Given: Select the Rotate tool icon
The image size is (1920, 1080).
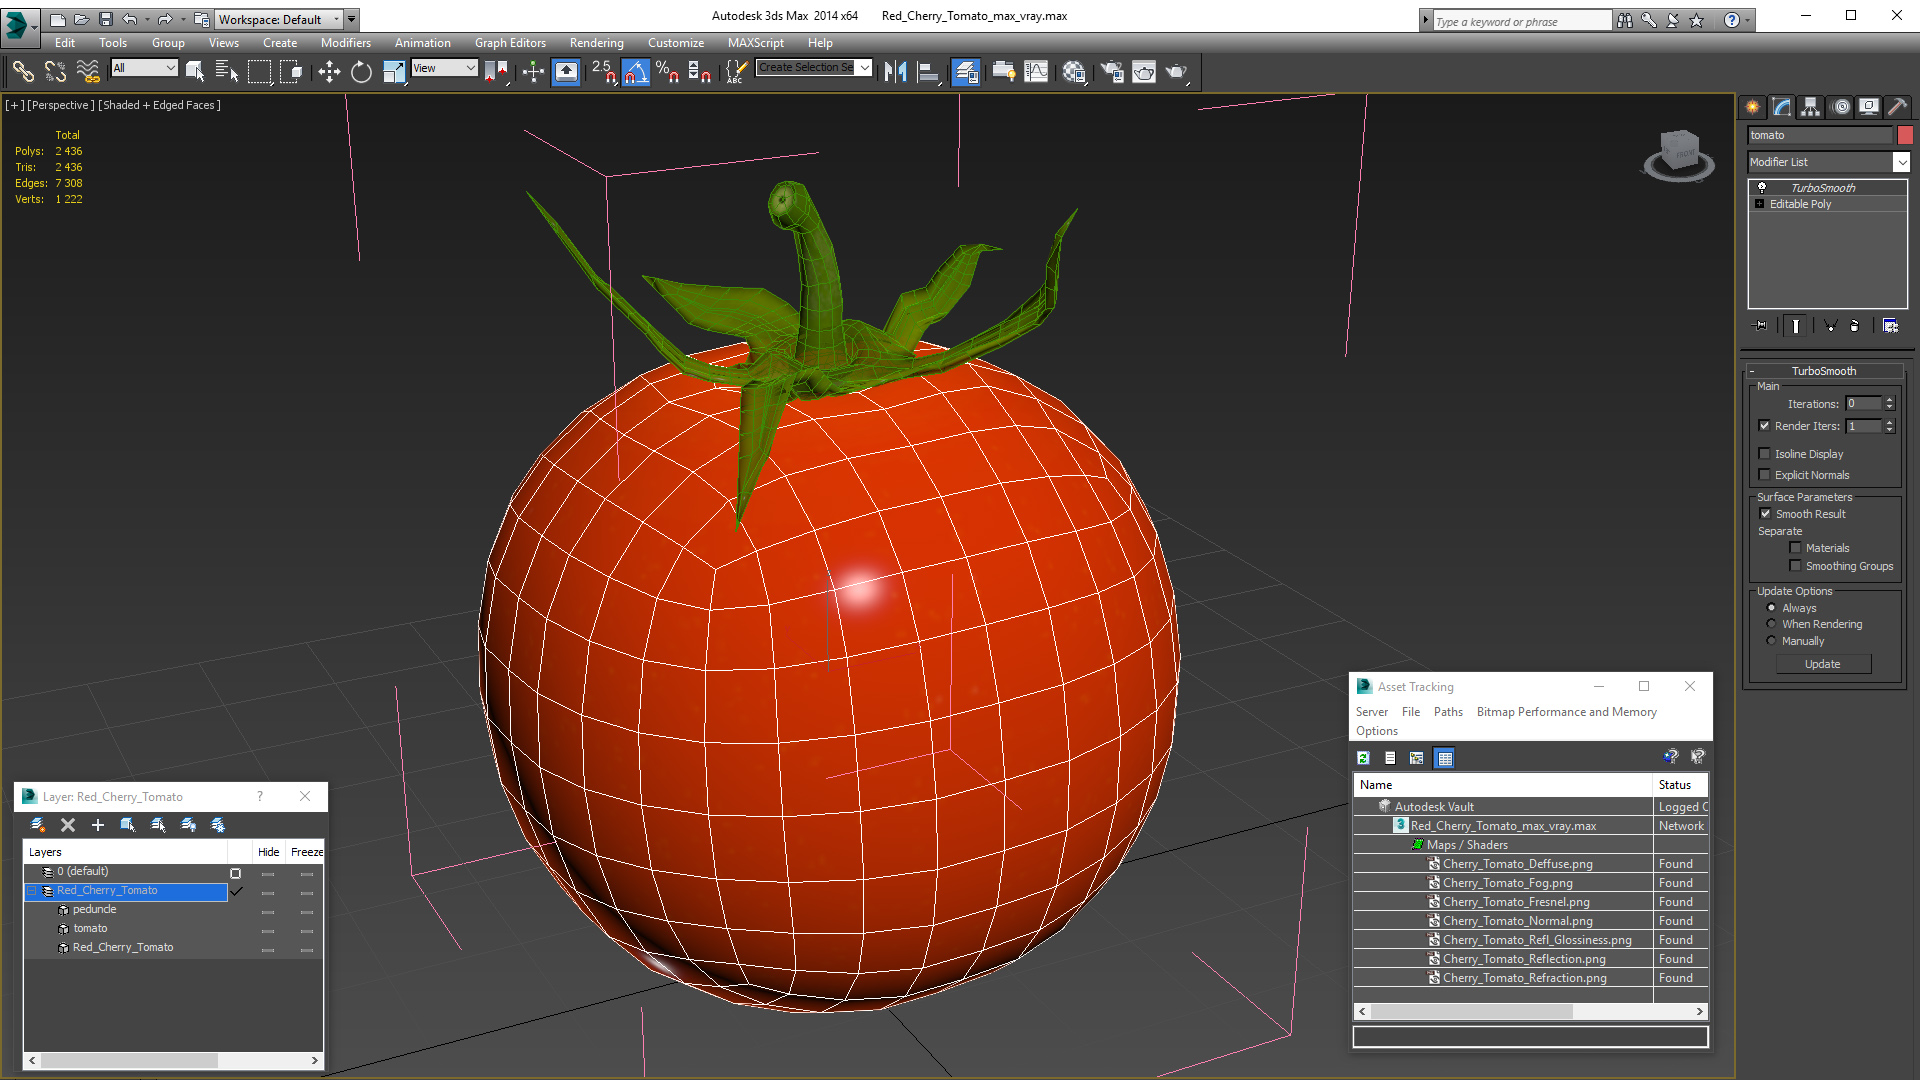Looking at the screenshot, I should coord(361,71).
